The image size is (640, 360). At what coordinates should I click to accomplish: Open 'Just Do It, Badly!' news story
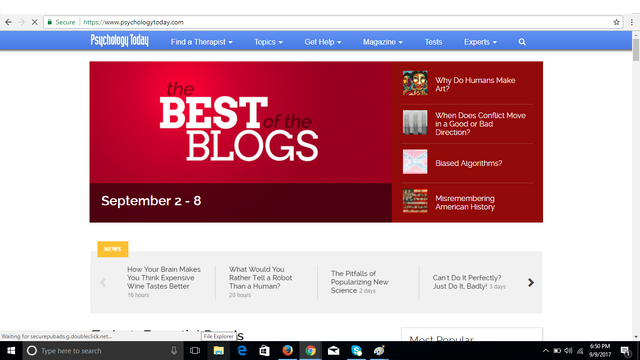[467, 282]
